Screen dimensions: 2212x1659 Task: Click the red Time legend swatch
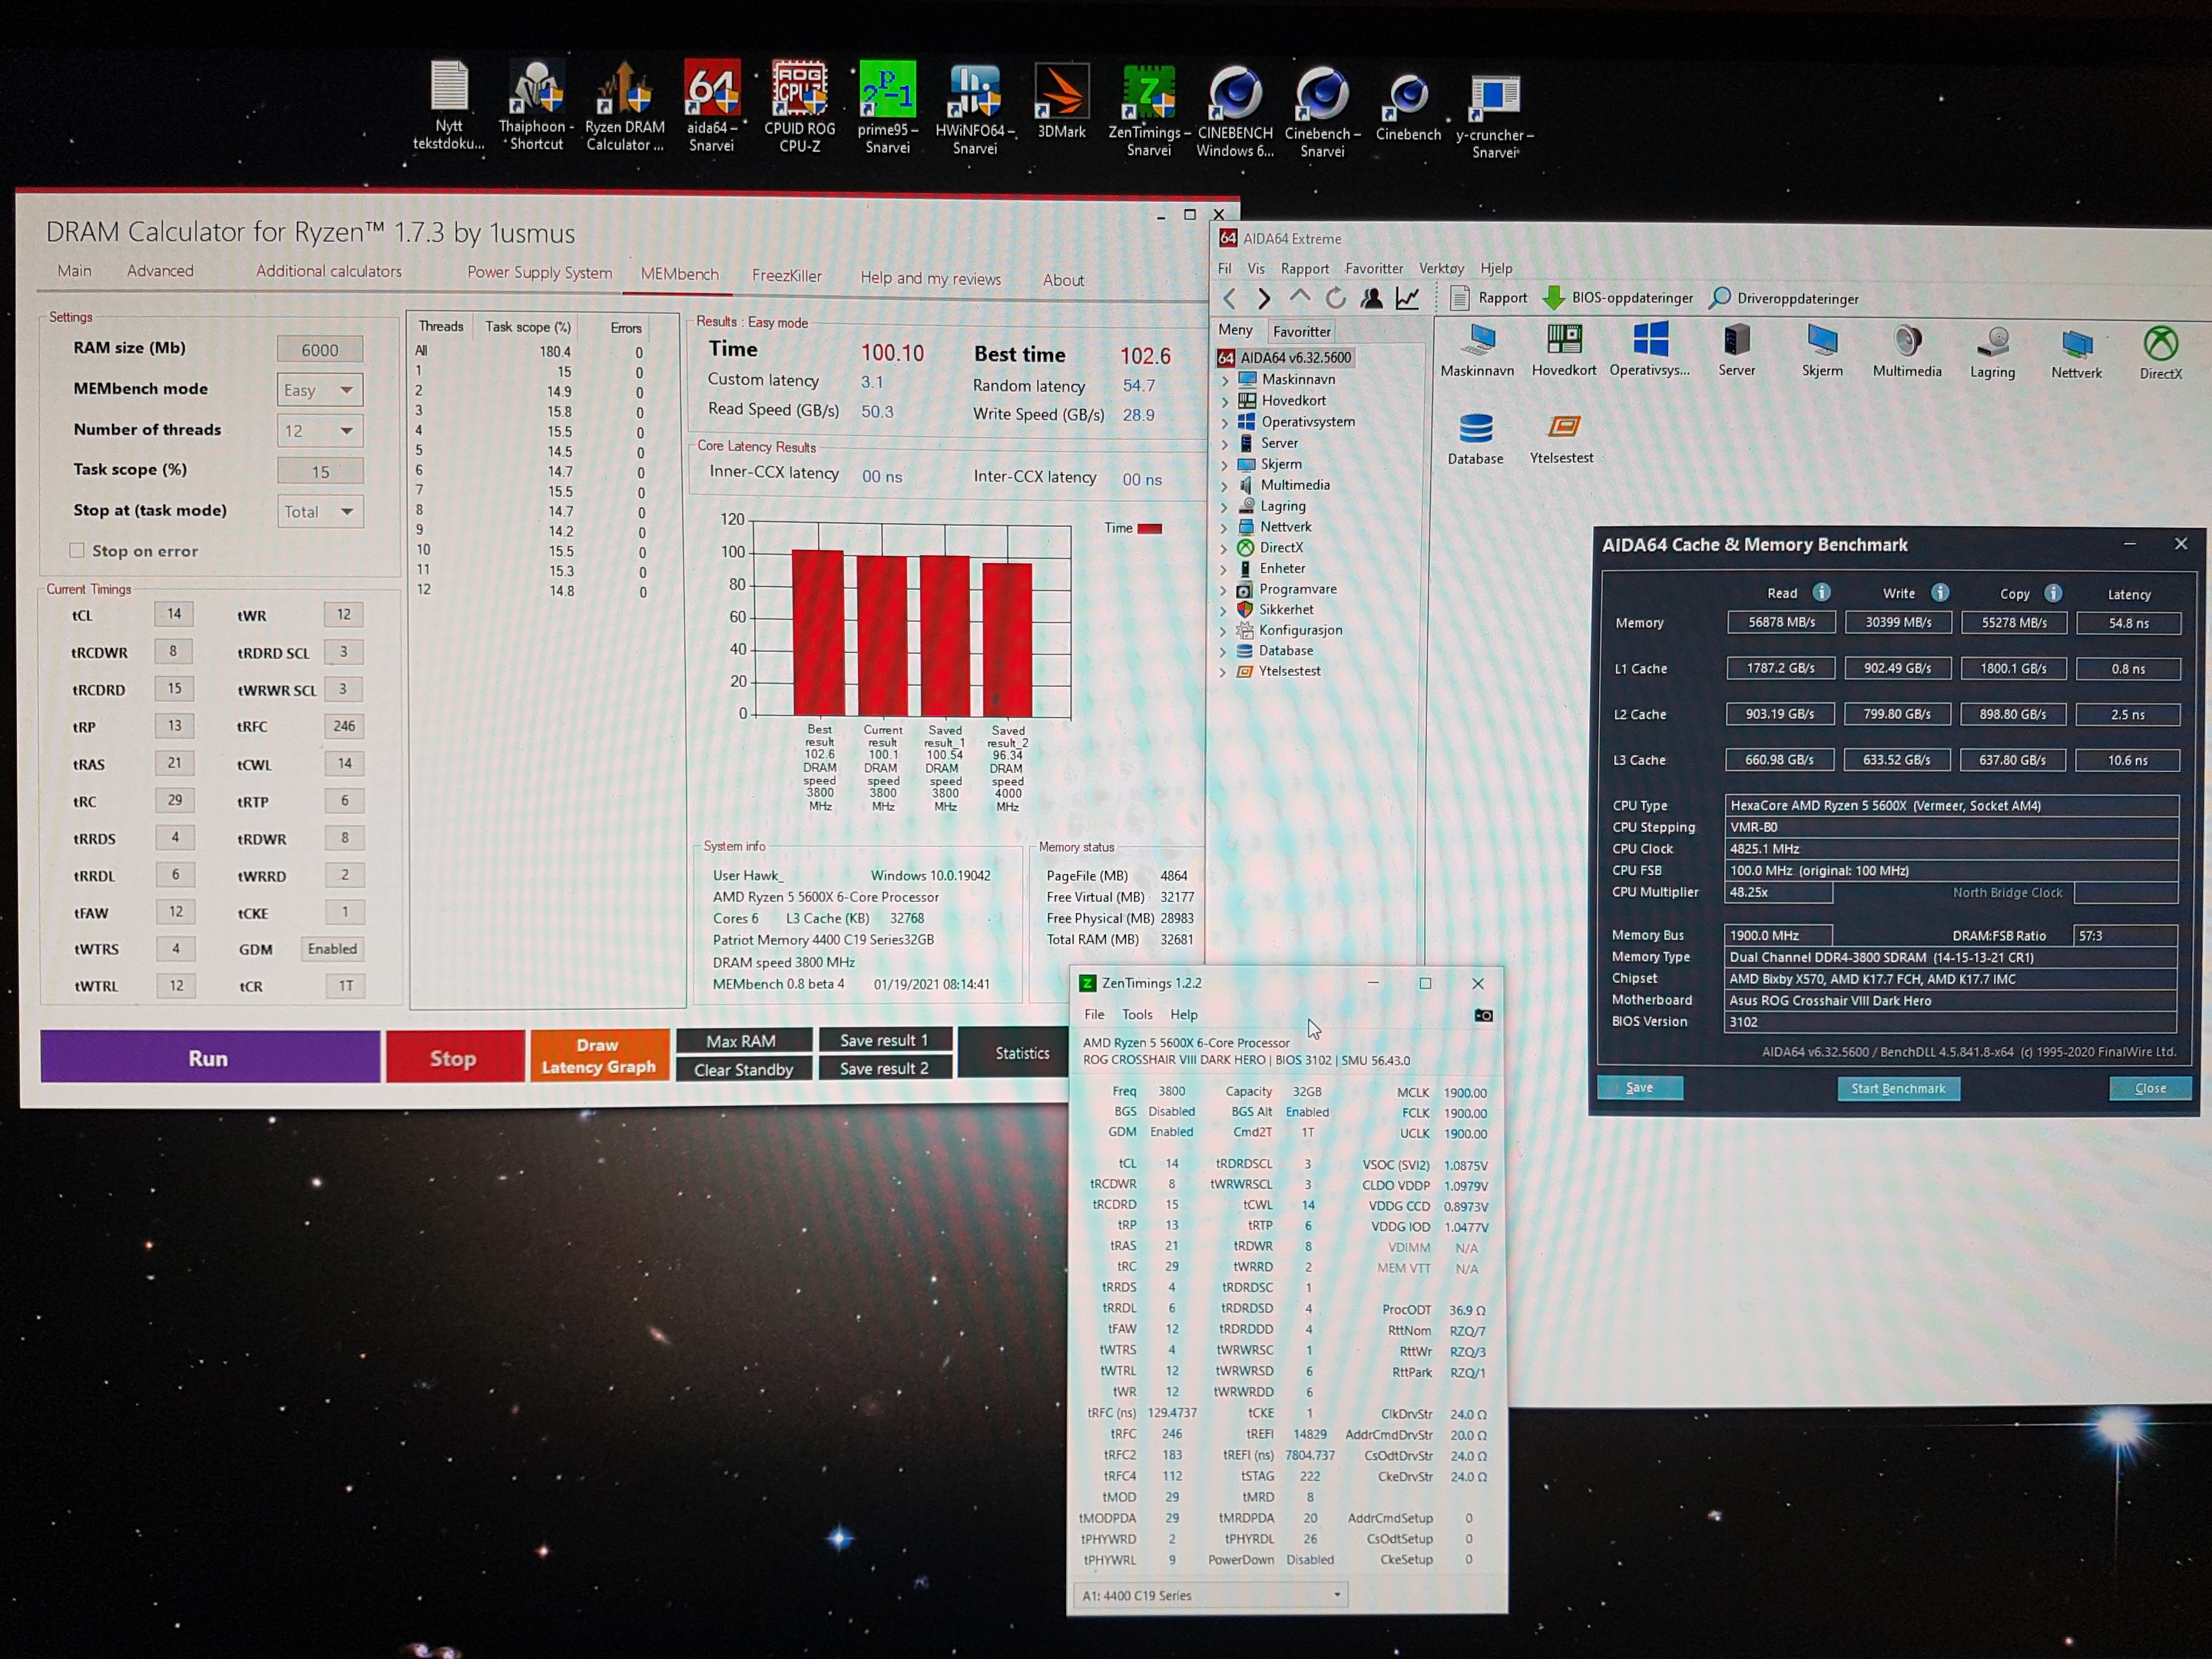pos(1150,528)
